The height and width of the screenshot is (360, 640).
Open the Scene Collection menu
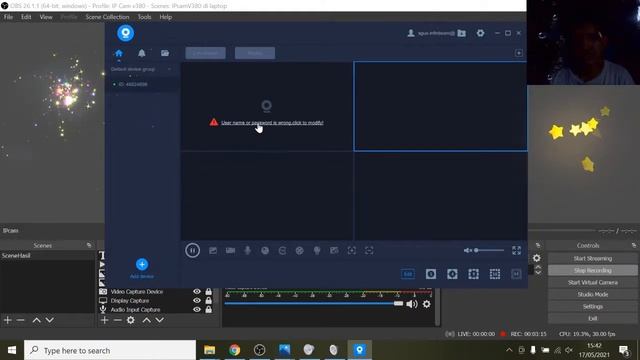pos(107,17)
